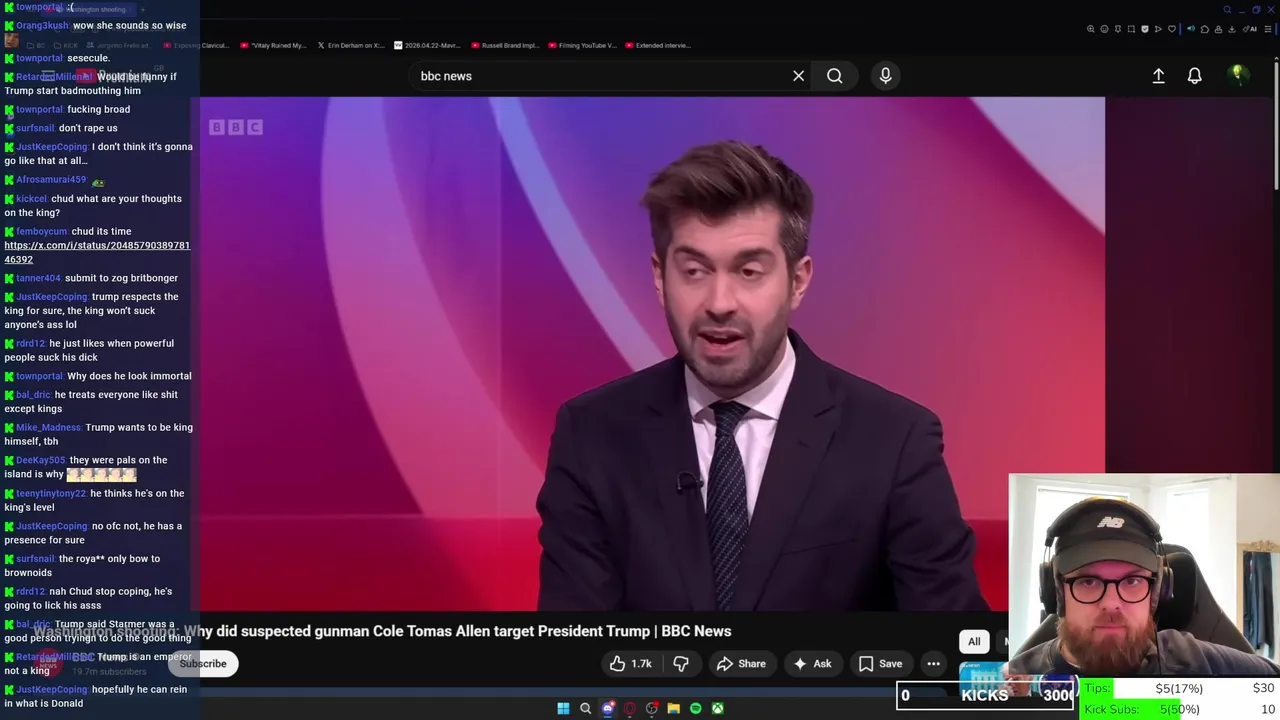Click chat username 'Afrosamurai459'
Screen dimensions: 1280x720
pos(51,179)
